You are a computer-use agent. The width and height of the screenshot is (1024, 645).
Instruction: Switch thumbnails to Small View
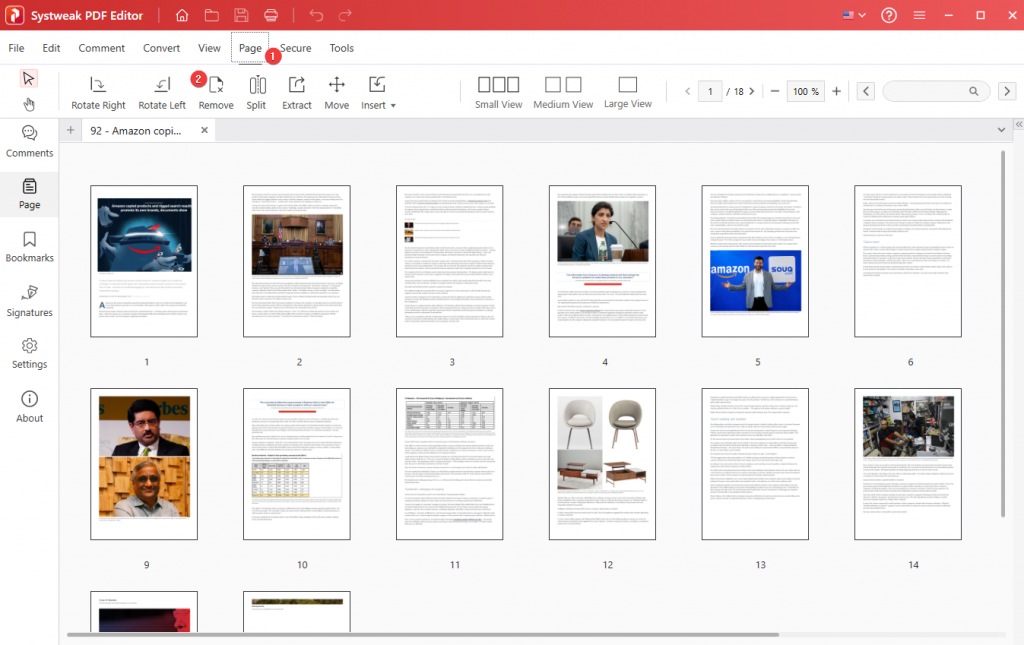coord(498,90)
